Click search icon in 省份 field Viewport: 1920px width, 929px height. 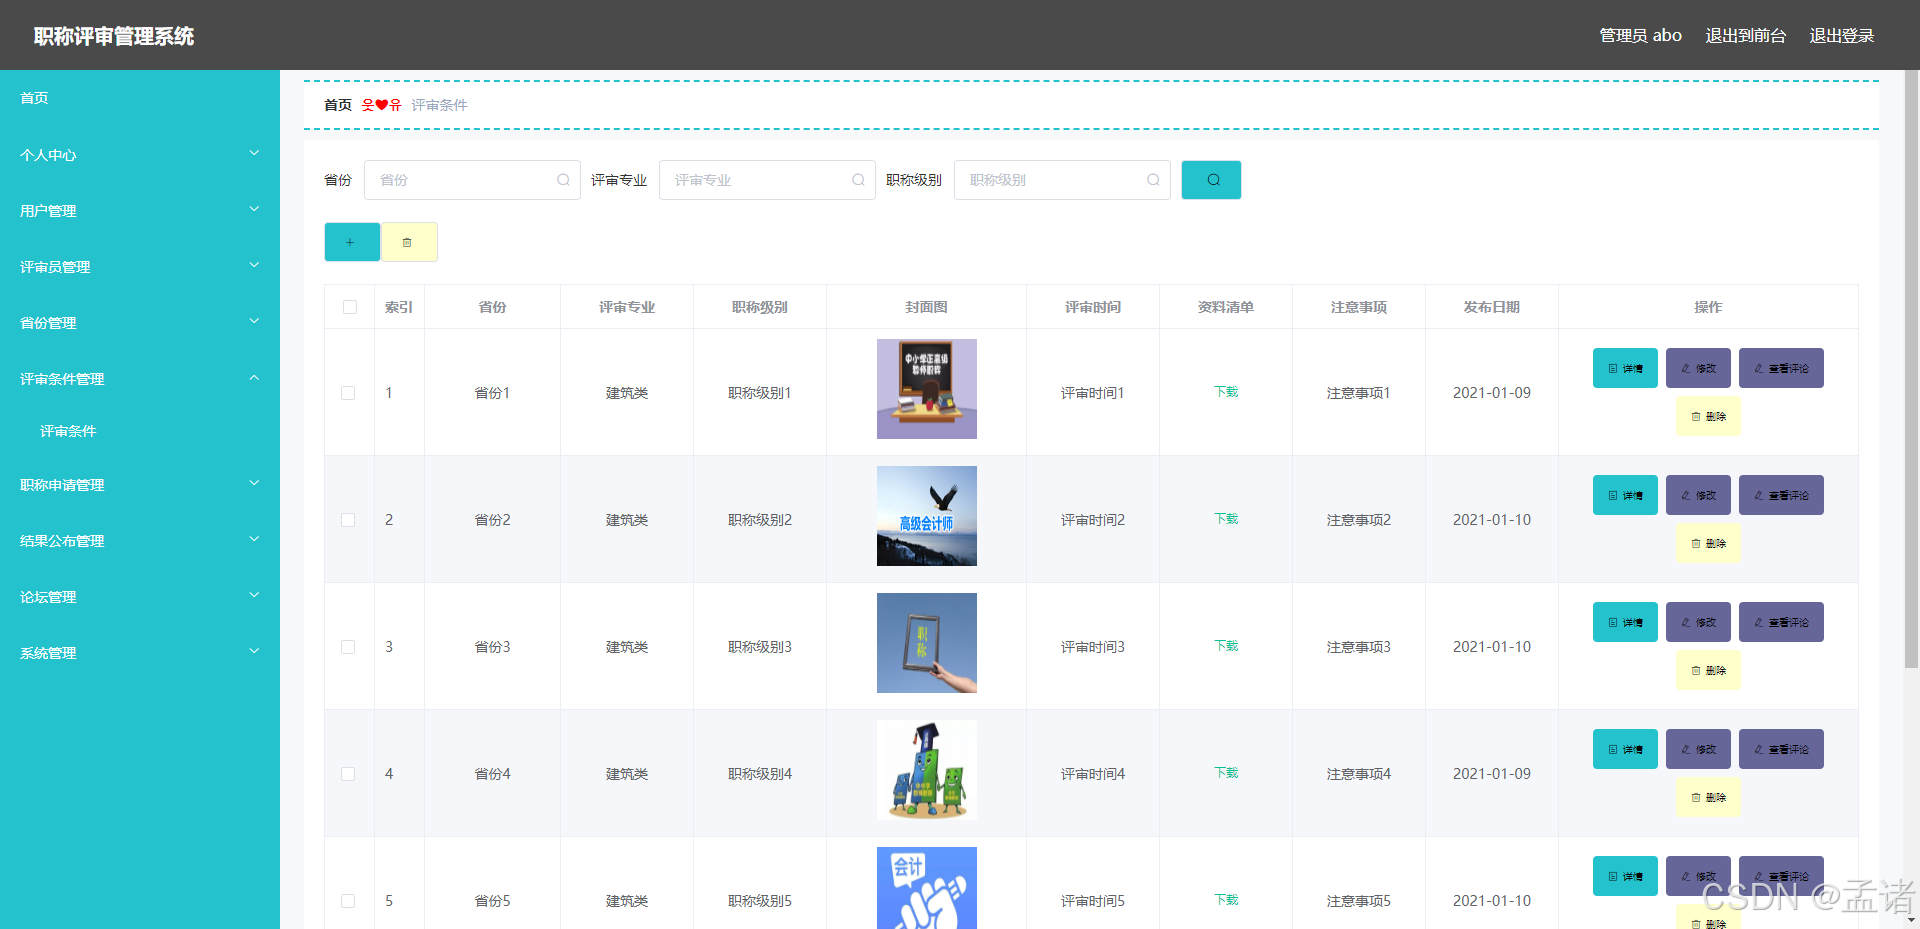click(x=563, y=180)
